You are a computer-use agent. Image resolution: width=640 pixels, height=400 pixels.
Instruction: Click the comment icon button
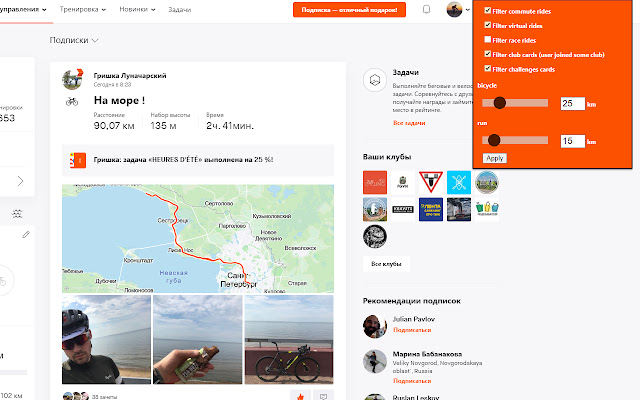coord(323,396)
